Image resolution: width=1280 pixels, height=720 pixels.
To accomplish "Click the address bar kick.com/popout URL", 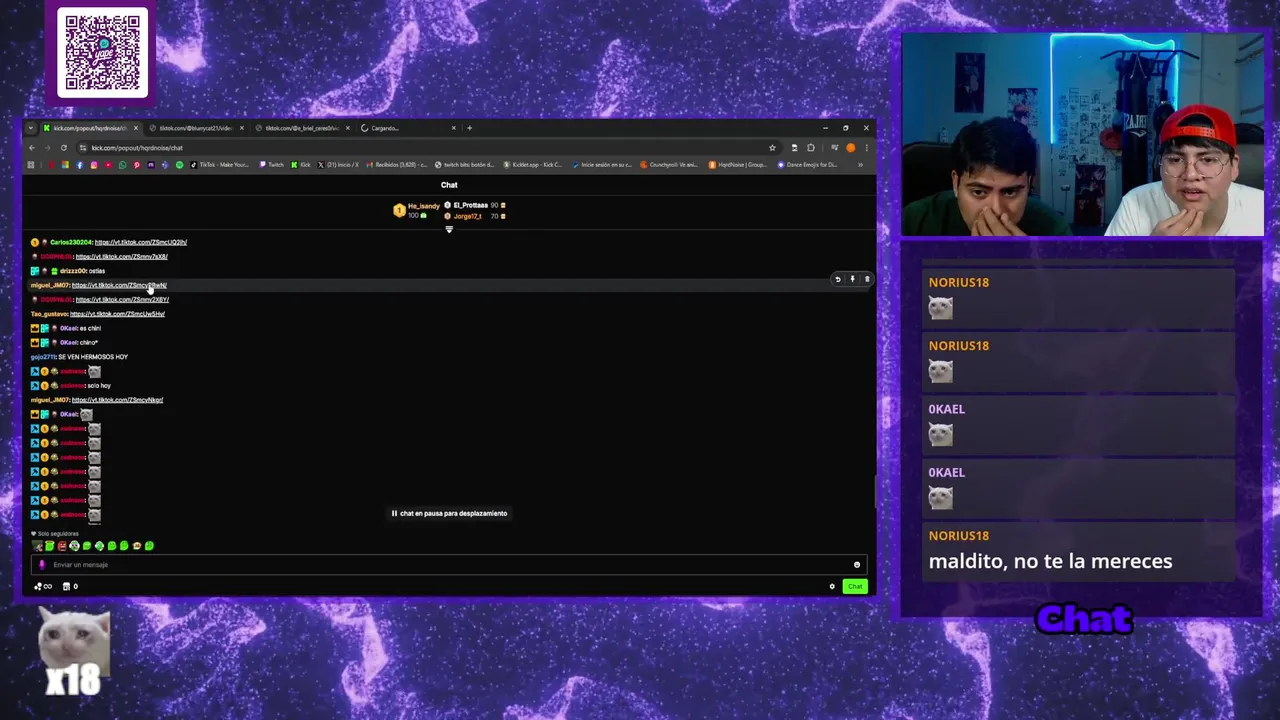I will coord(137,148).
